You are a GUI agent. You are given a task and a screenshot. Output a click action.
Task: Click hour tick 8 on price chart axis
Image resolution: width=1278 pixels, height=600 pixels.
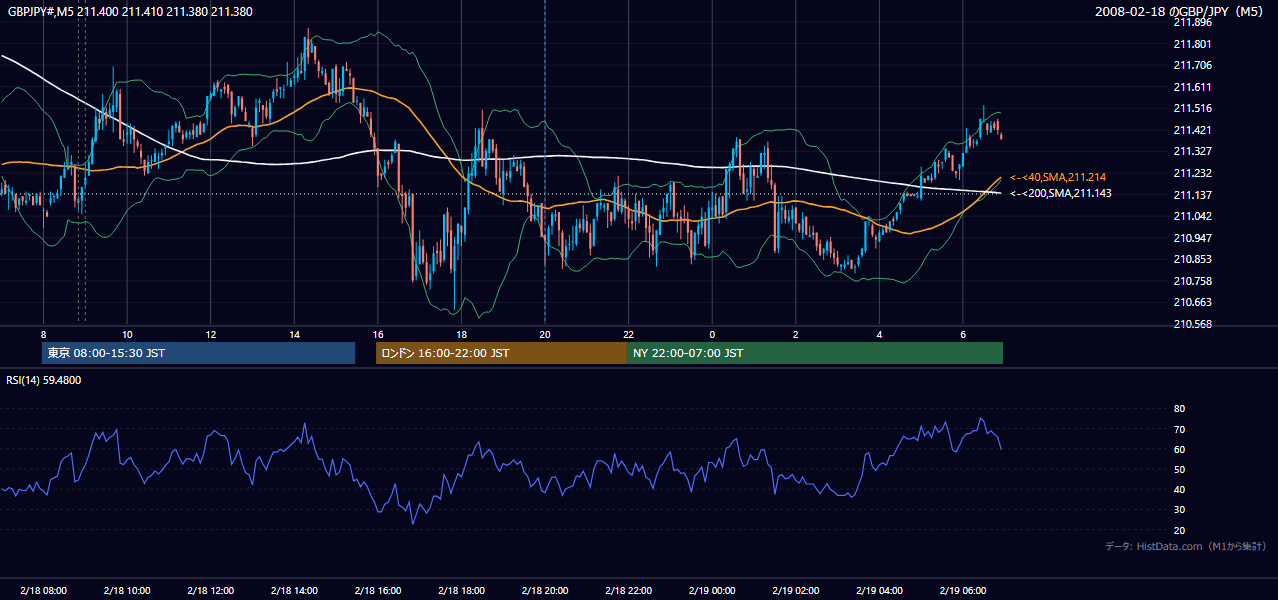(x=43, y=334)
